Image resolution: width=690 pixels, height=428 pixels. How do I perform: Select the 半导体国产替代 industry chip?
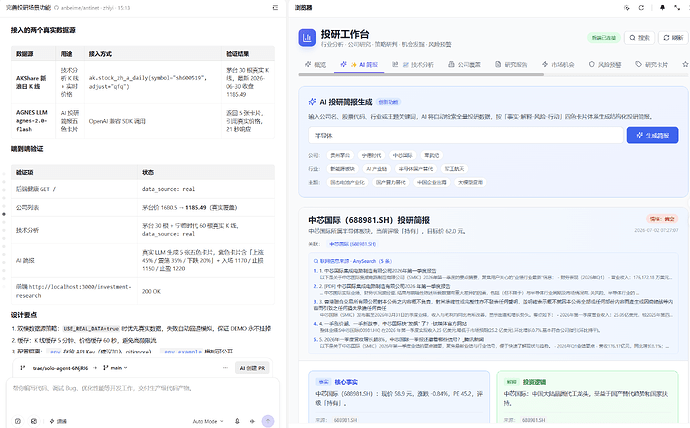pos(416,169)
